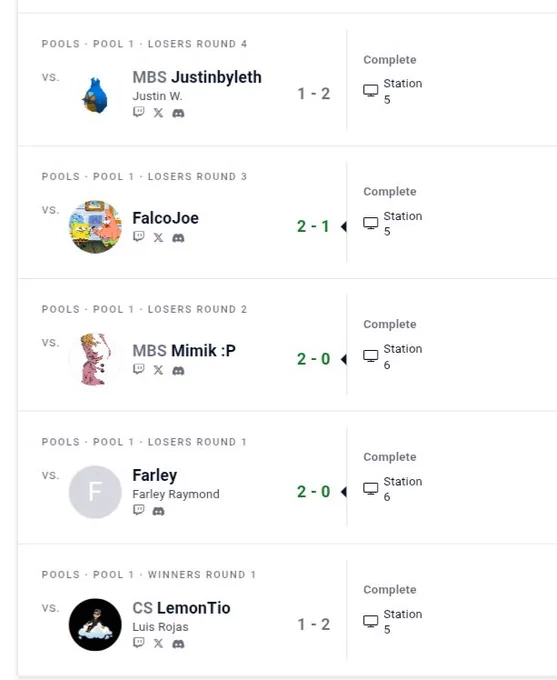The image size is (557, 680).
Task: Open MBS Mimik :P's Discord icon
Action: (x=178, y=370)
